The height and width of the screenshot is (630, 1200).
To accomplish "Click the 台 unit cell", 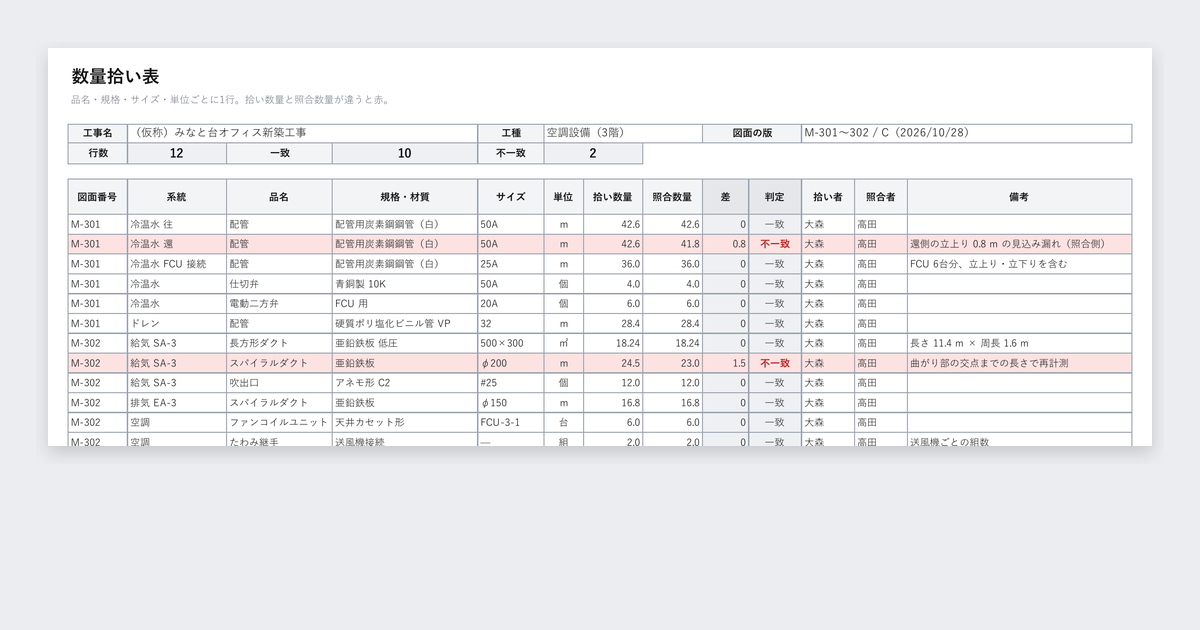I will pos(564,423).
